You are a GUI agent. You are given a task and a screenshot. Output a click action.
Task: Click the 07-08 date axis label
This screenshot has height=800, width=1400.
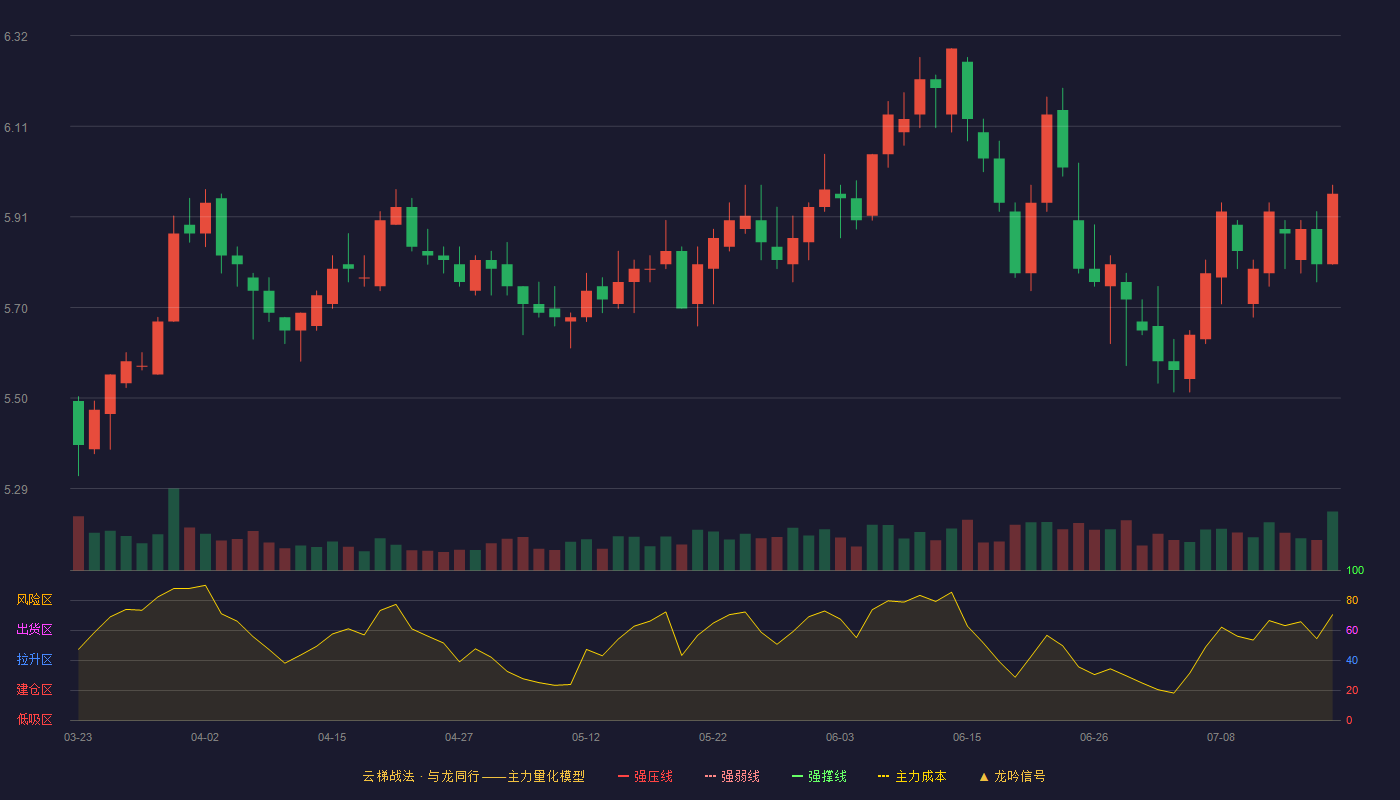coord(1221,737)
